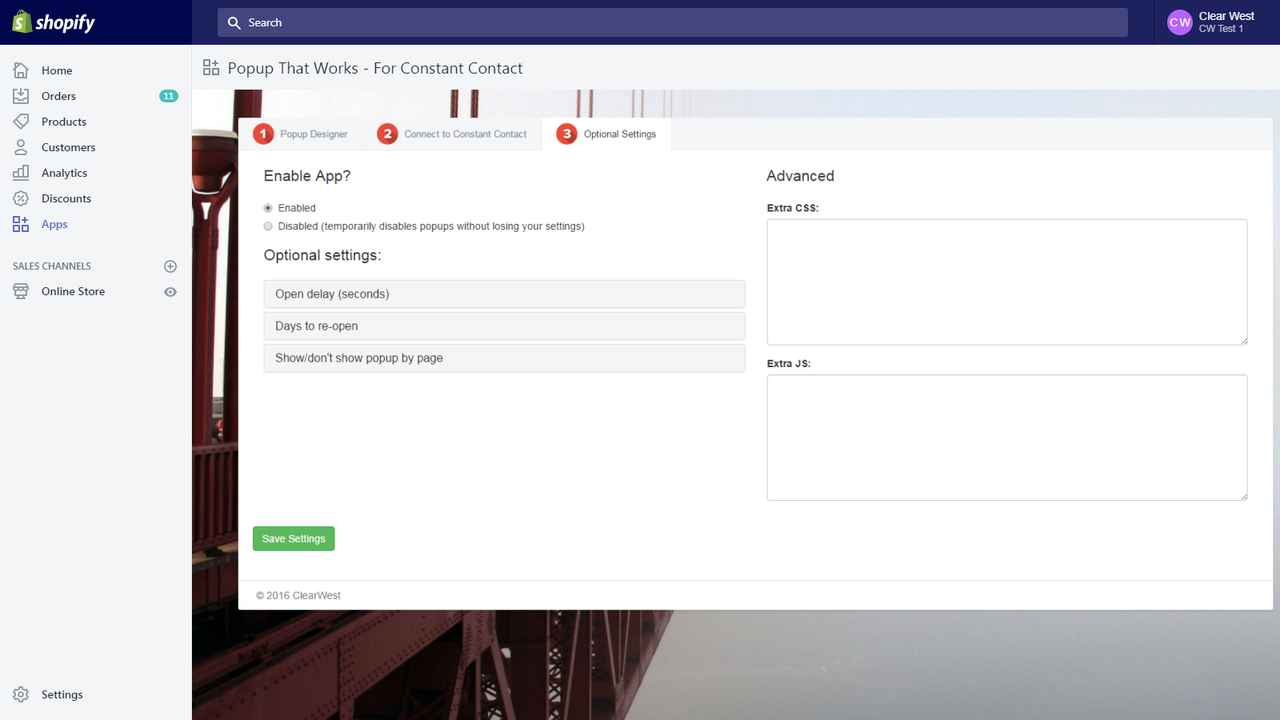Viewport: 1280px width, 720px height.
Task: Click the '© 2016 ClearWest' footer text
Action: pos(298,595)
